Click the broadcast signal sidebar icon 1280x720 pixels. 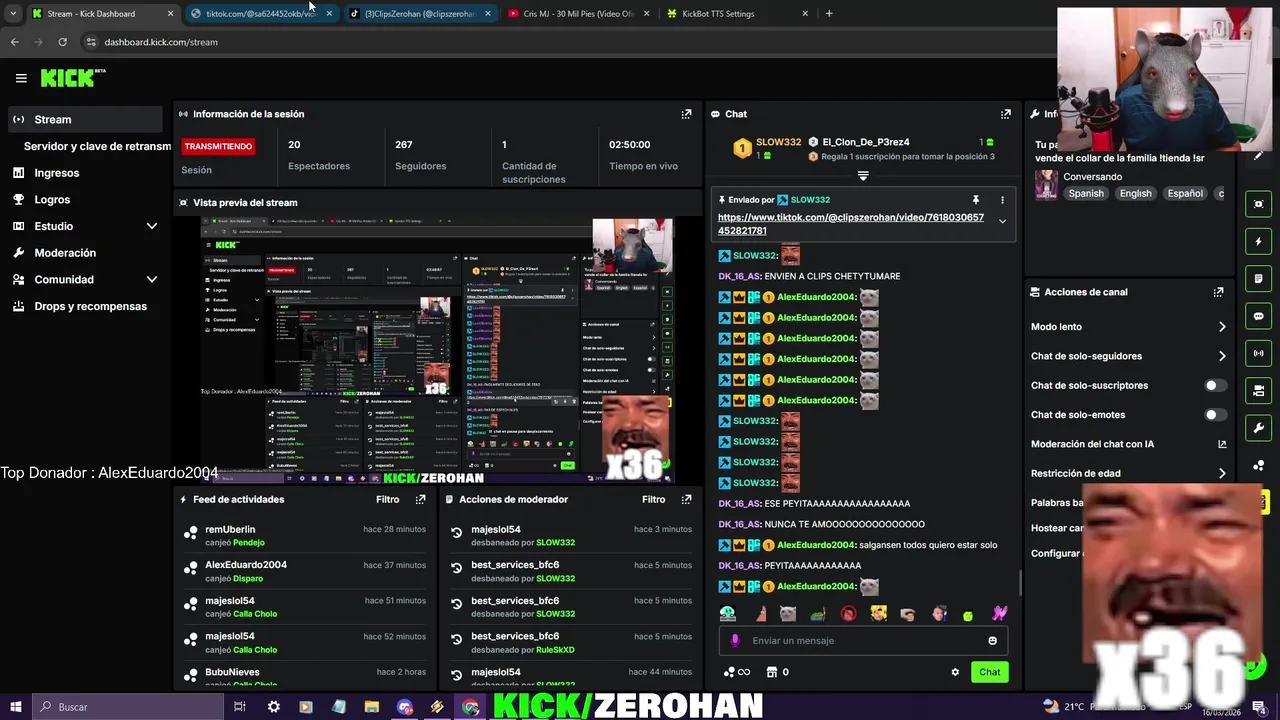[1259, 353]
